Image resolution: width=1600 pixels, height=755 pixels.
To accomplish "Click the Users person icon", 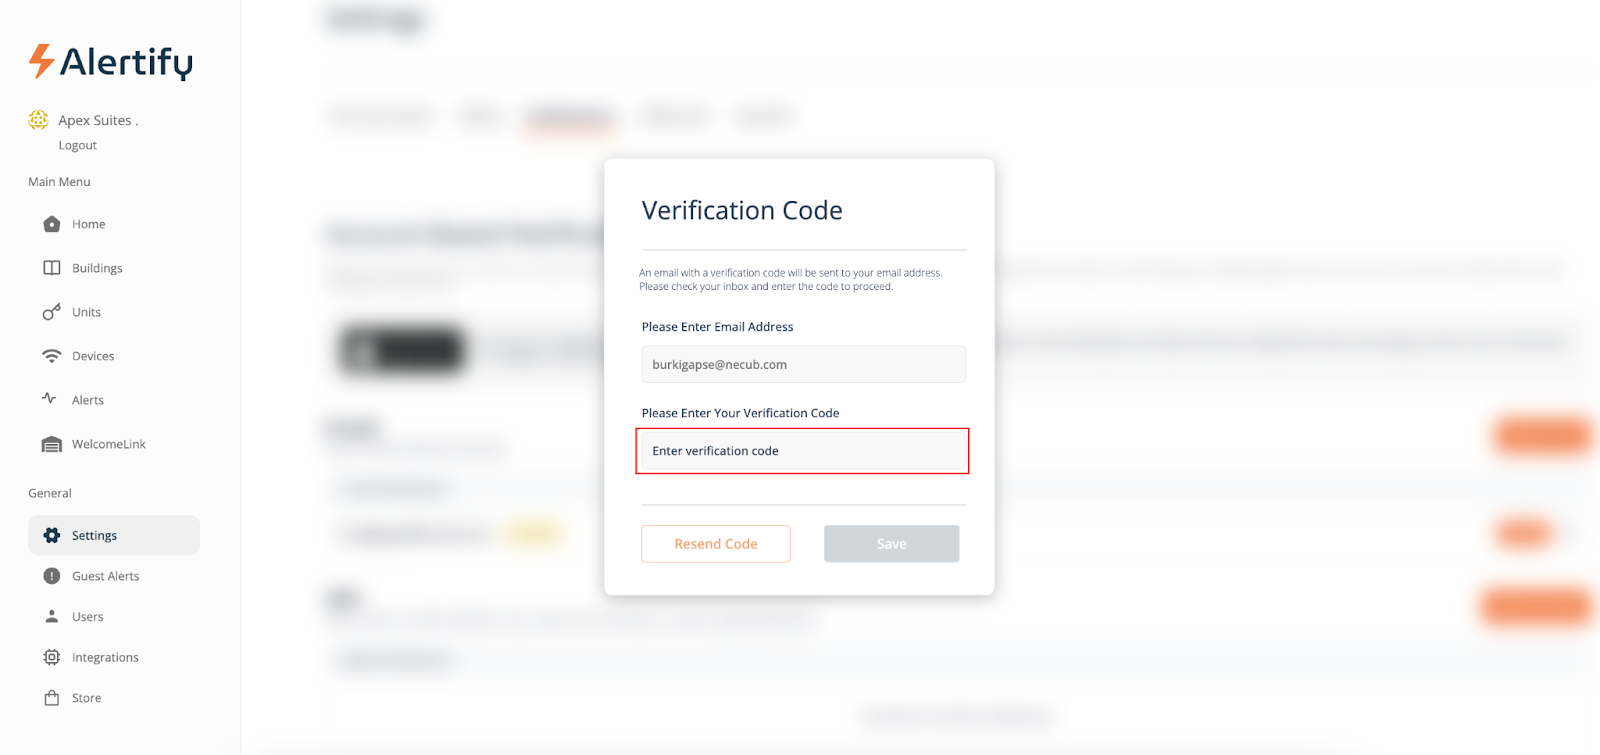I will (x=52, y=617).
